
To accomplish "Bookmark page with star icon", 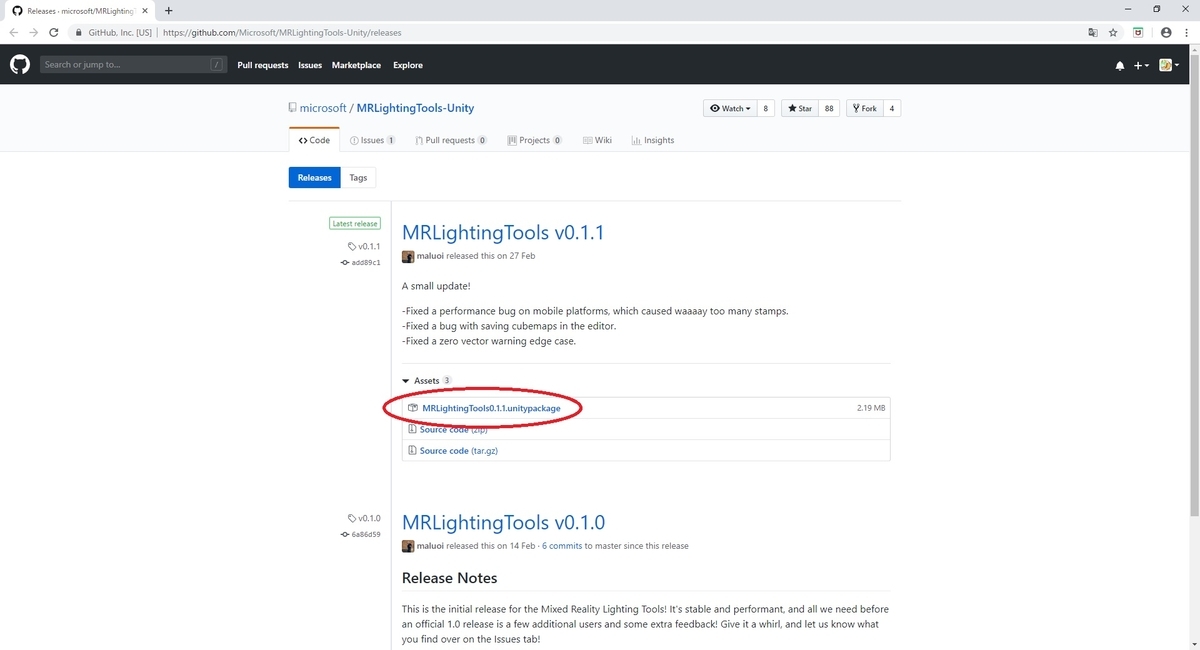I will (x=1113, y=32).
